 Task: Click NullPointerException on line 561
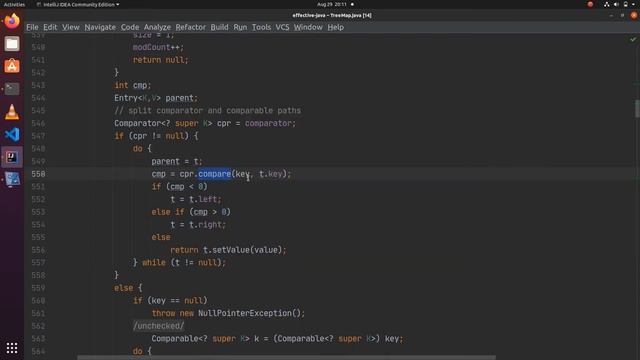click(245, 313)
